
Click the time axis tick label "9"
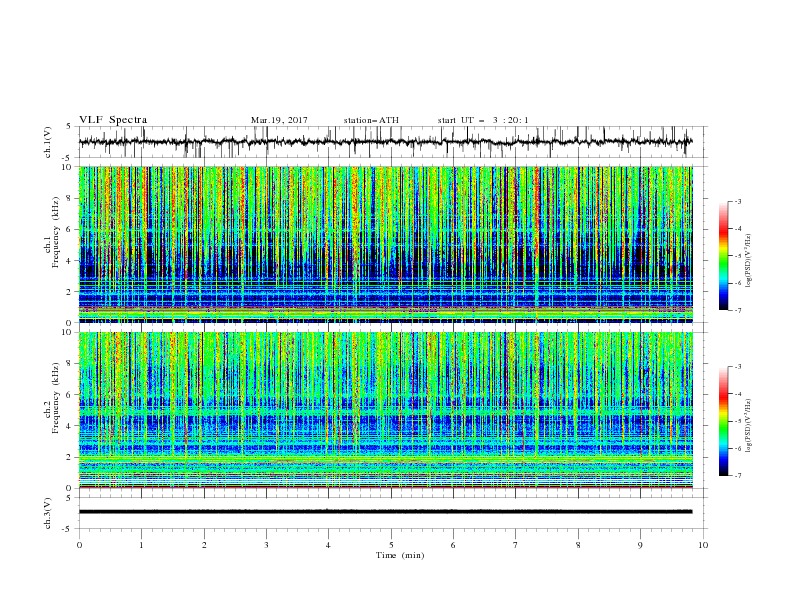point(640,545)
